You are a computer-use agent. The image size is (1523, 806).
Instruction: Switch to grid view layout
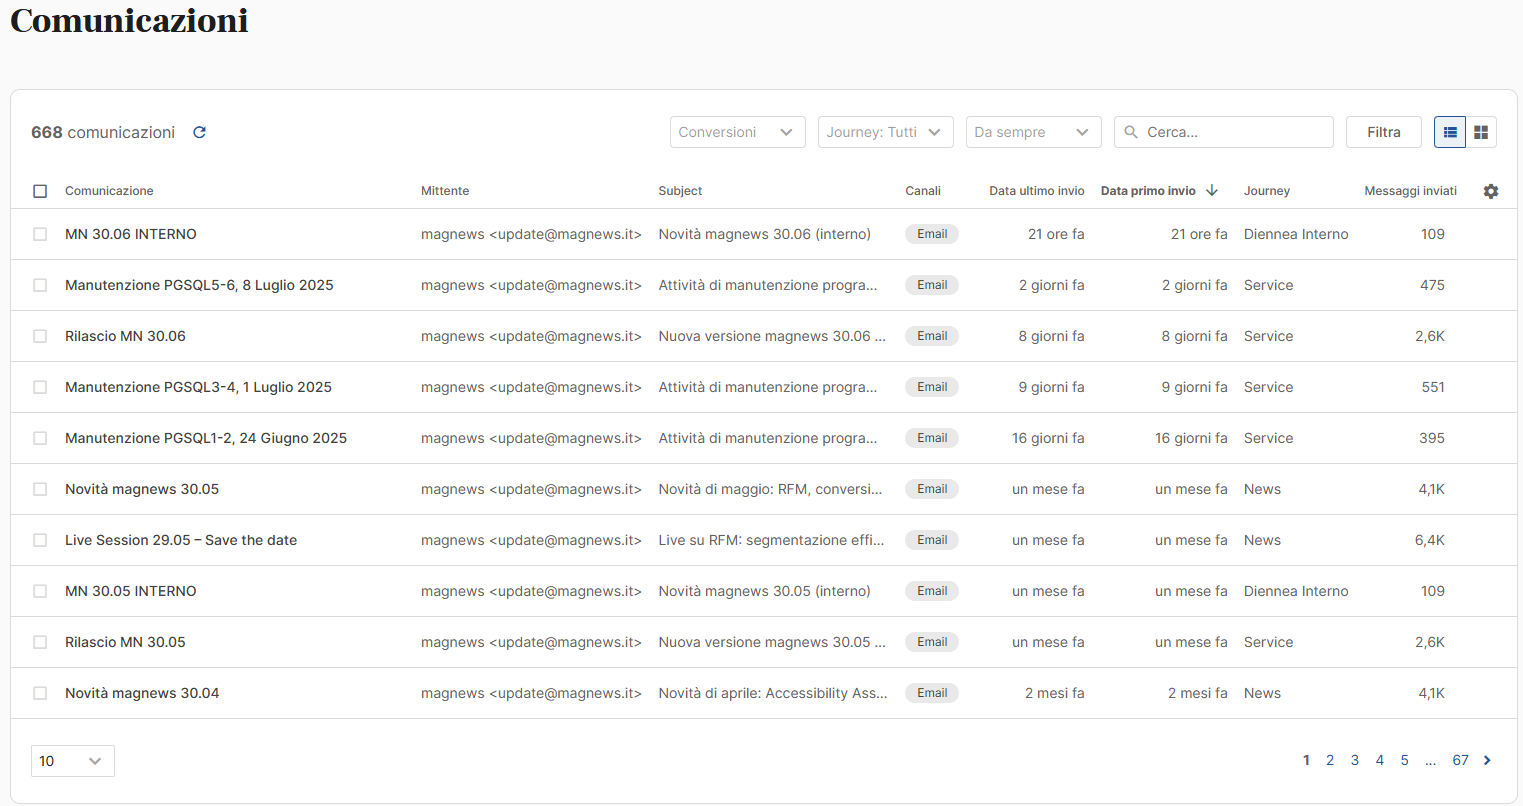1481,132
